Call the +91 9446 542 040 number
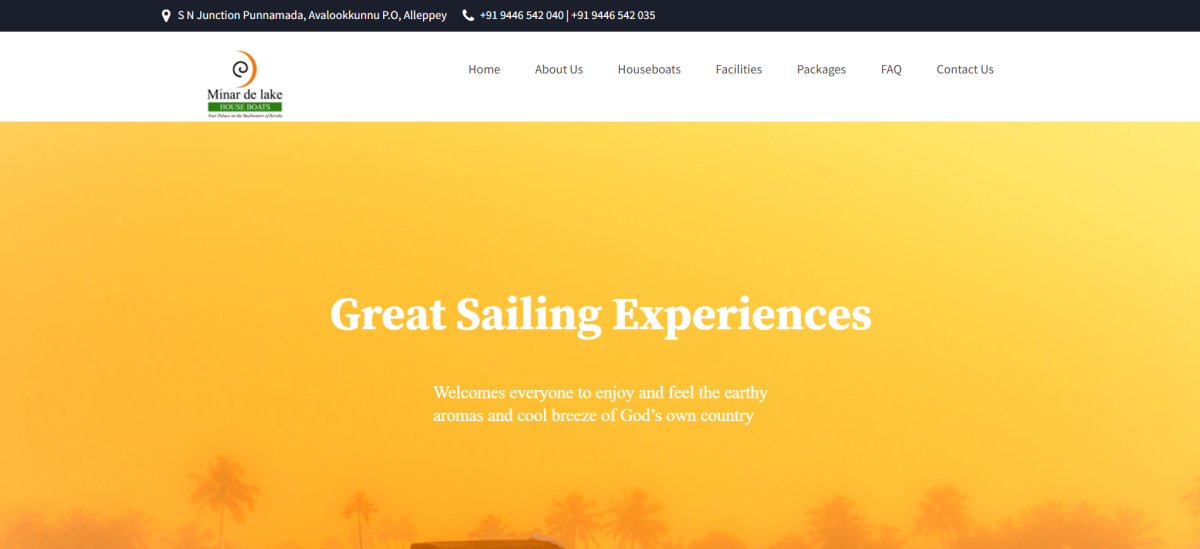The width and height of the screenshot is (1200, 549). [521, 16]
